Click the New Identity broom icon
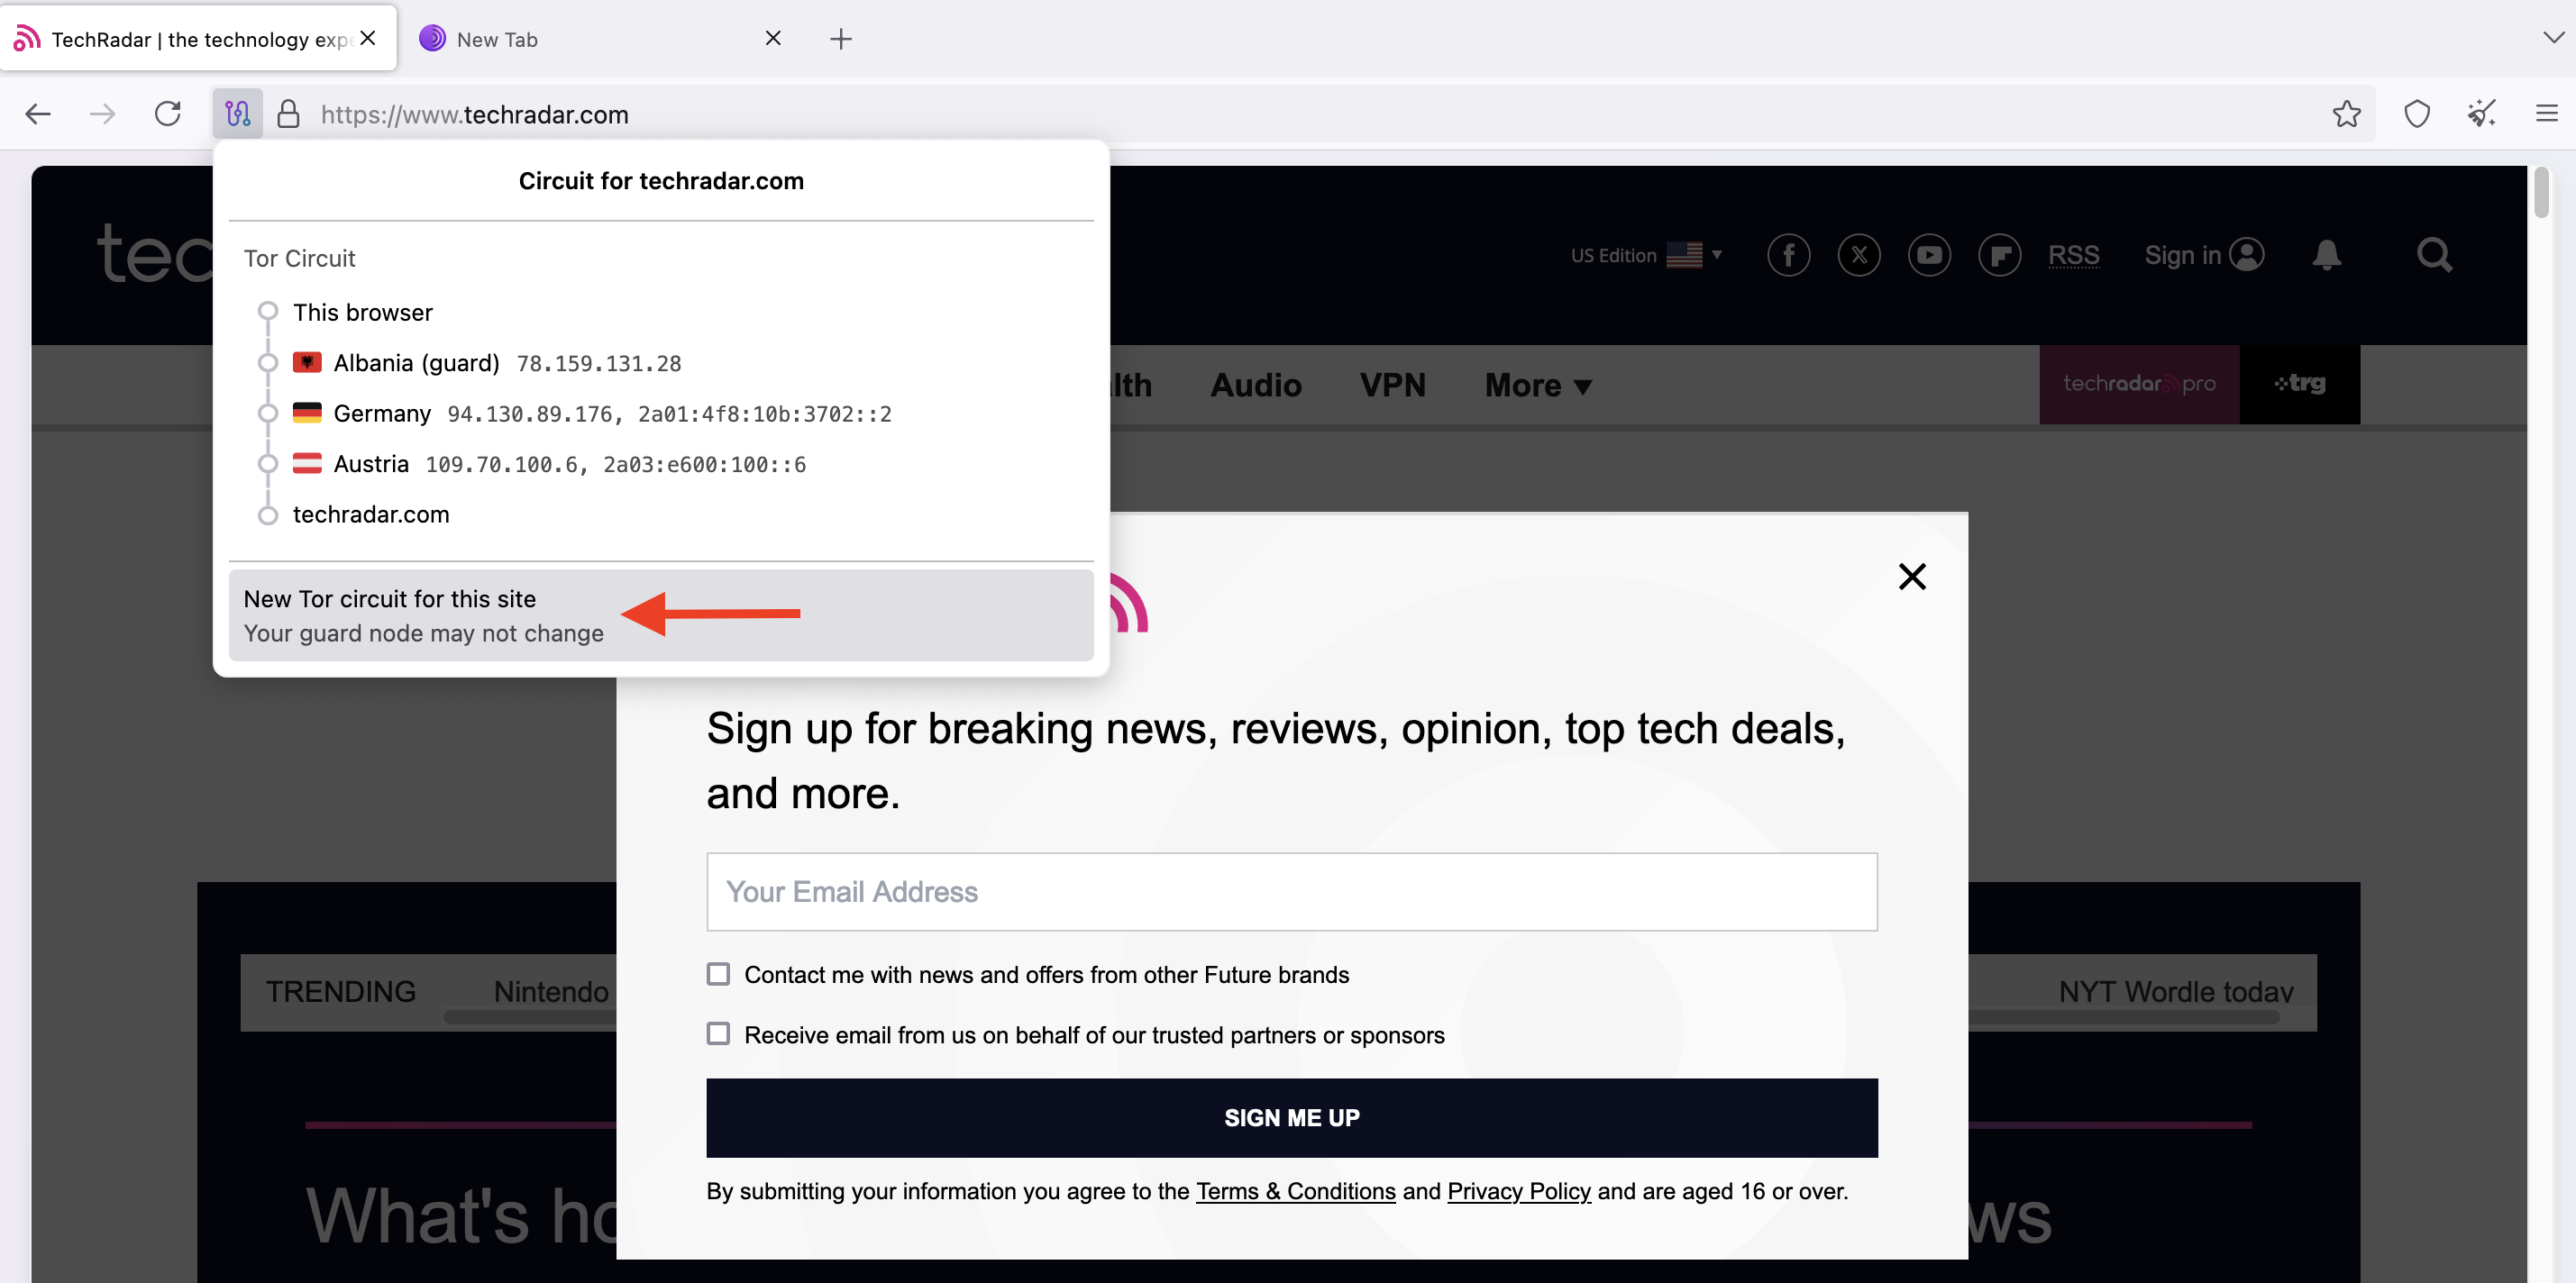Screen dimensions: 2576x1283 click(x=2481, y=114)
